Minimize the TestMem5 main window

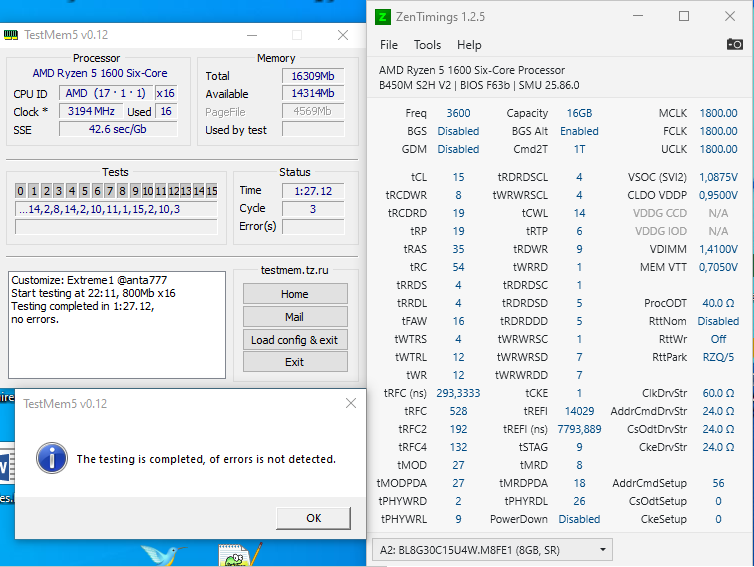[252, 35]
